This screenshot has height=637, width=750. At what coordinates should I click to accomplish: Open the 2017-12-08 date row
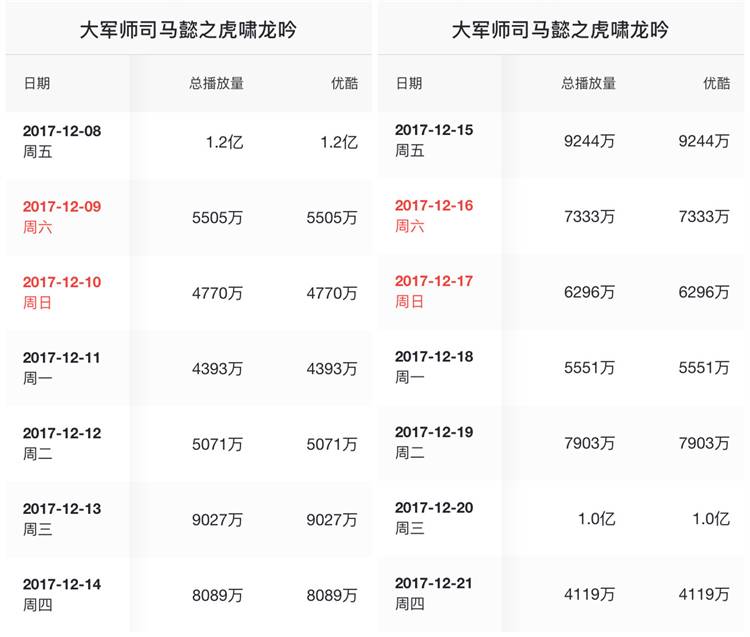click(62, 131)
